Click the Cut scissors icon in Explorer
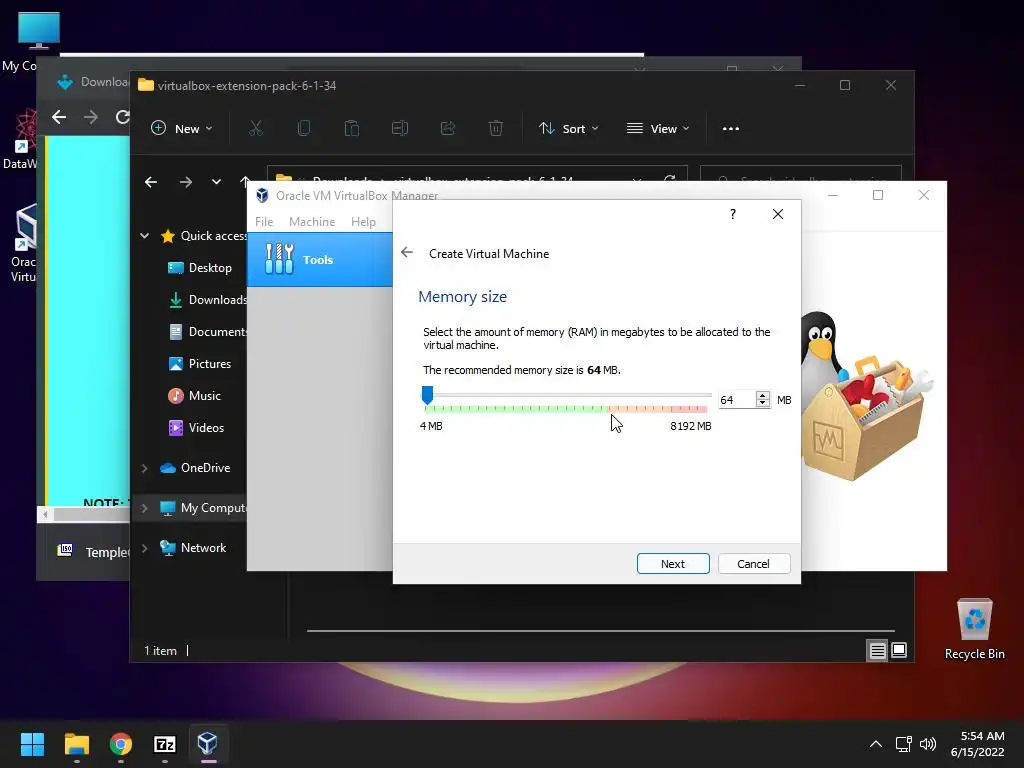The width and height of the screenshot is (1024, 768). coord(255,129)
